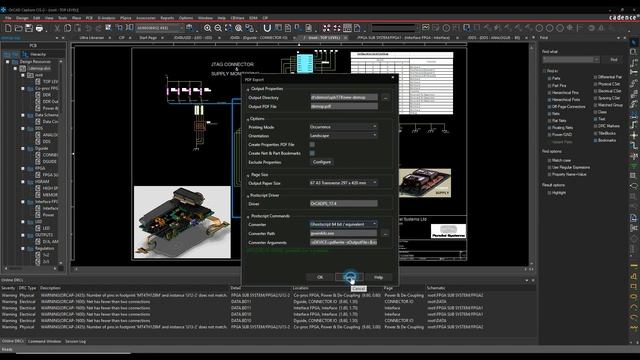The height and width of the screenshot is (360, 640).
Task: Click the yellow minus icon in right palette
Action: [x=634, y=266]
